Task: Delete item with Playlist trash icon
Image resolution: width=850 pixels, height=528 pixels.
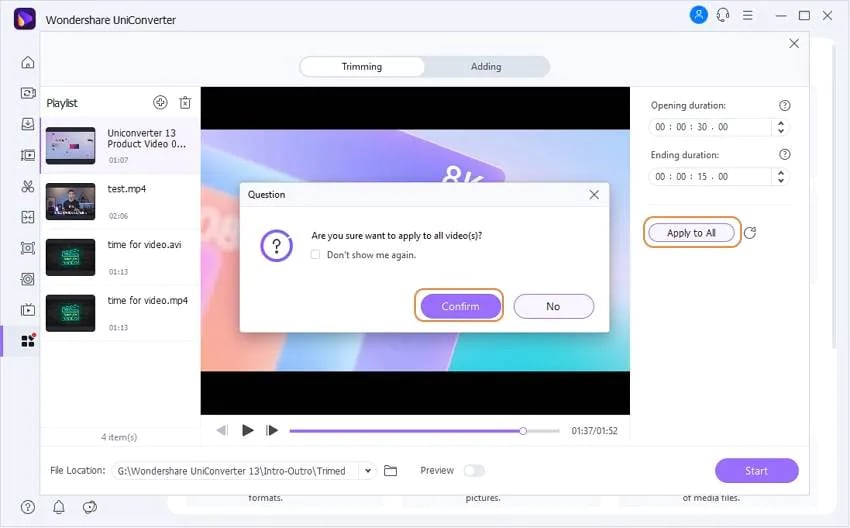Action: point(185,102)
